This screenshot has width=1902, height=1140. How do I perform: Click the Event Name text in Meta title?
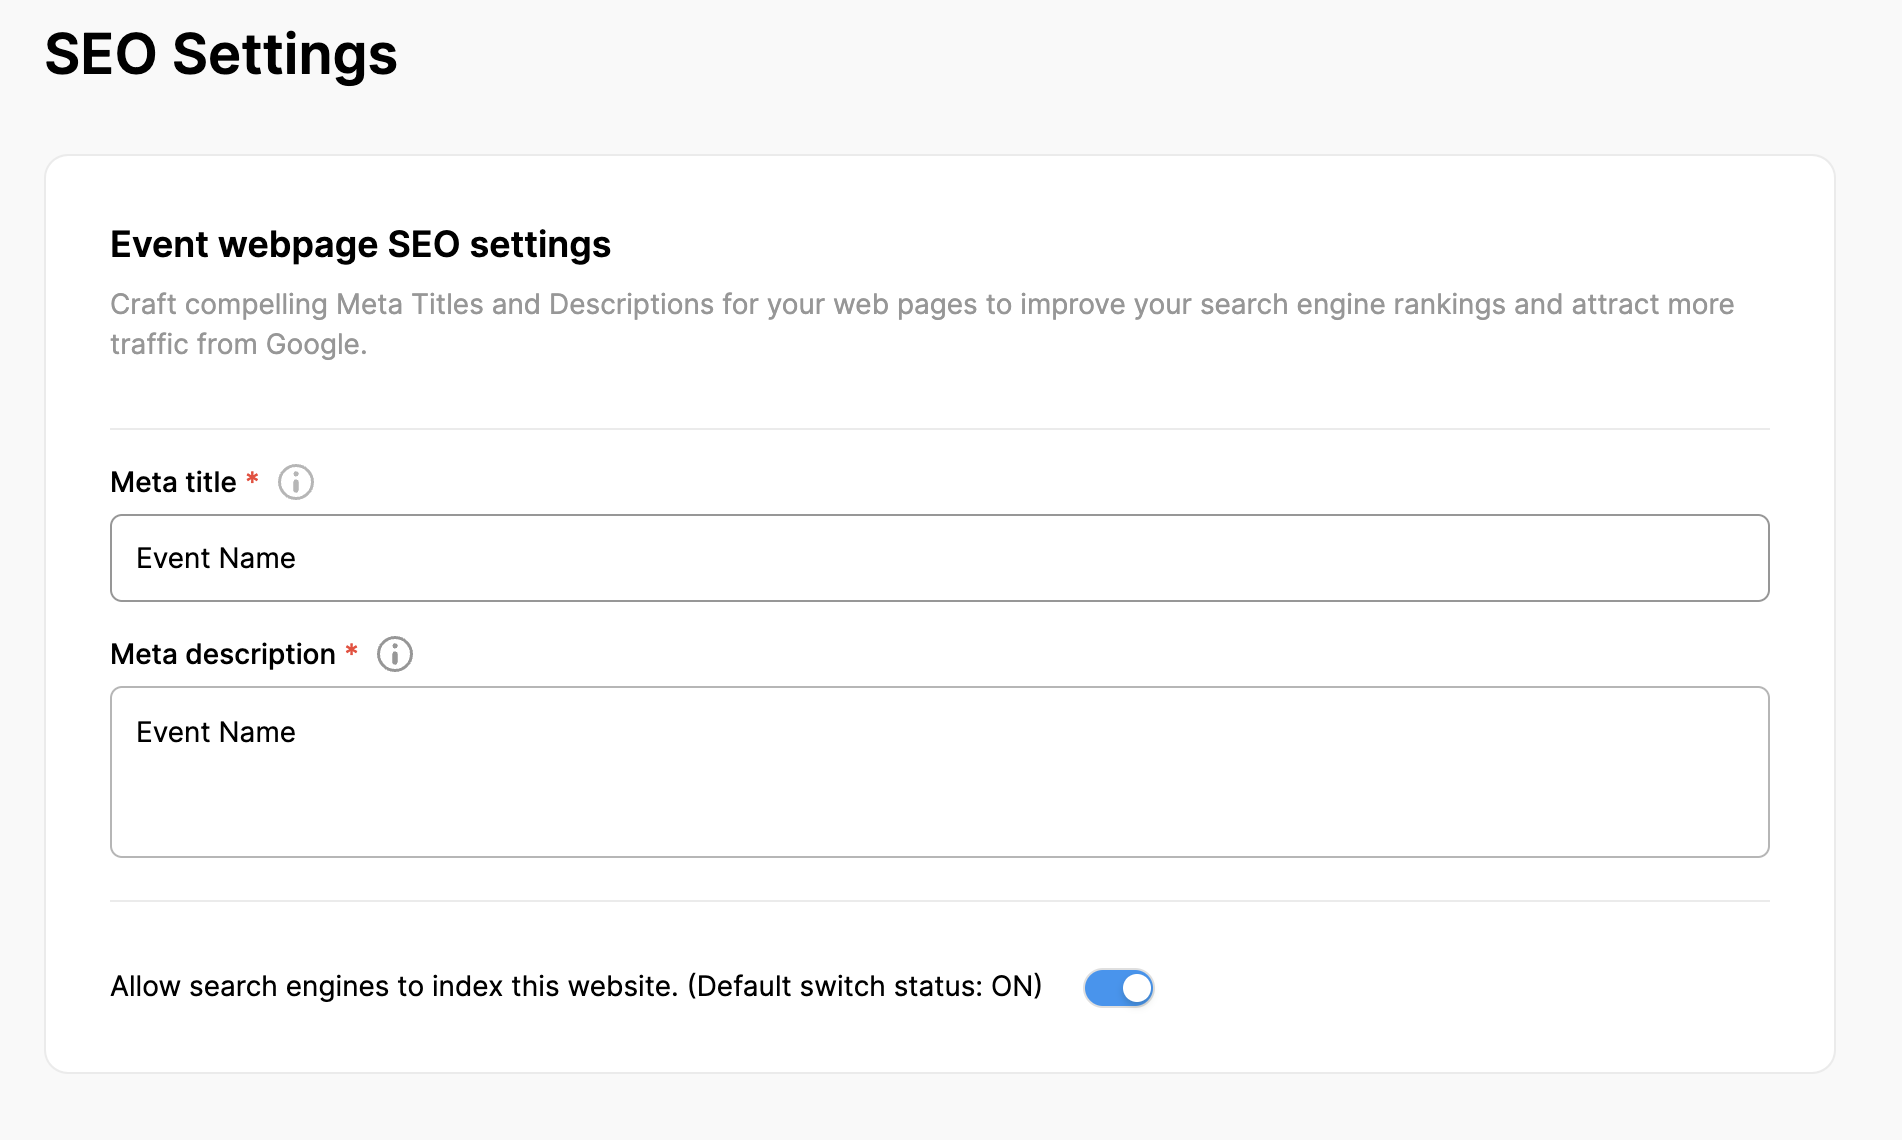click(x=216, y=558)
